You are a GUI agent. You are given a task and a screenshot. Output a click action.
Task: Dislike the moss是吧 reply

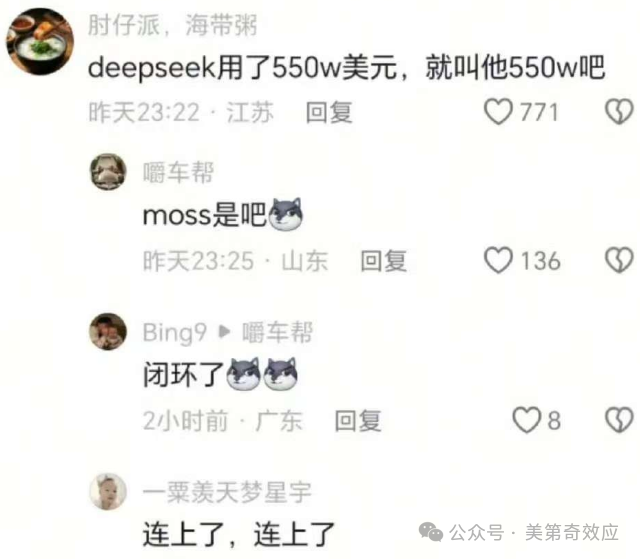(x=619, y=260)
